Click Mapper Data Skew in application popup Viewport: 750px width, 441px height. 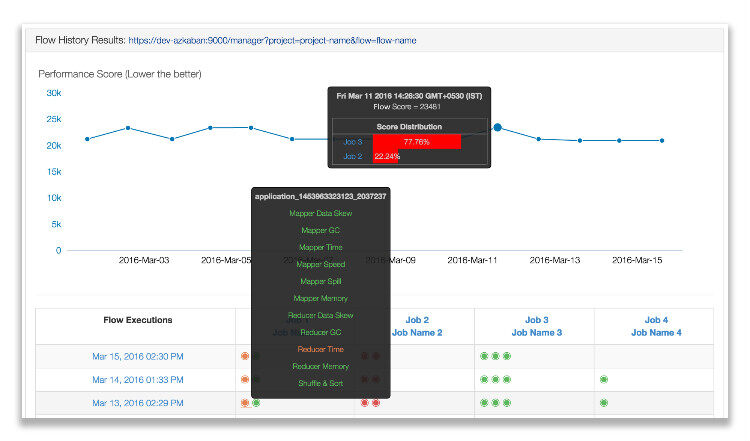(320, 213)
